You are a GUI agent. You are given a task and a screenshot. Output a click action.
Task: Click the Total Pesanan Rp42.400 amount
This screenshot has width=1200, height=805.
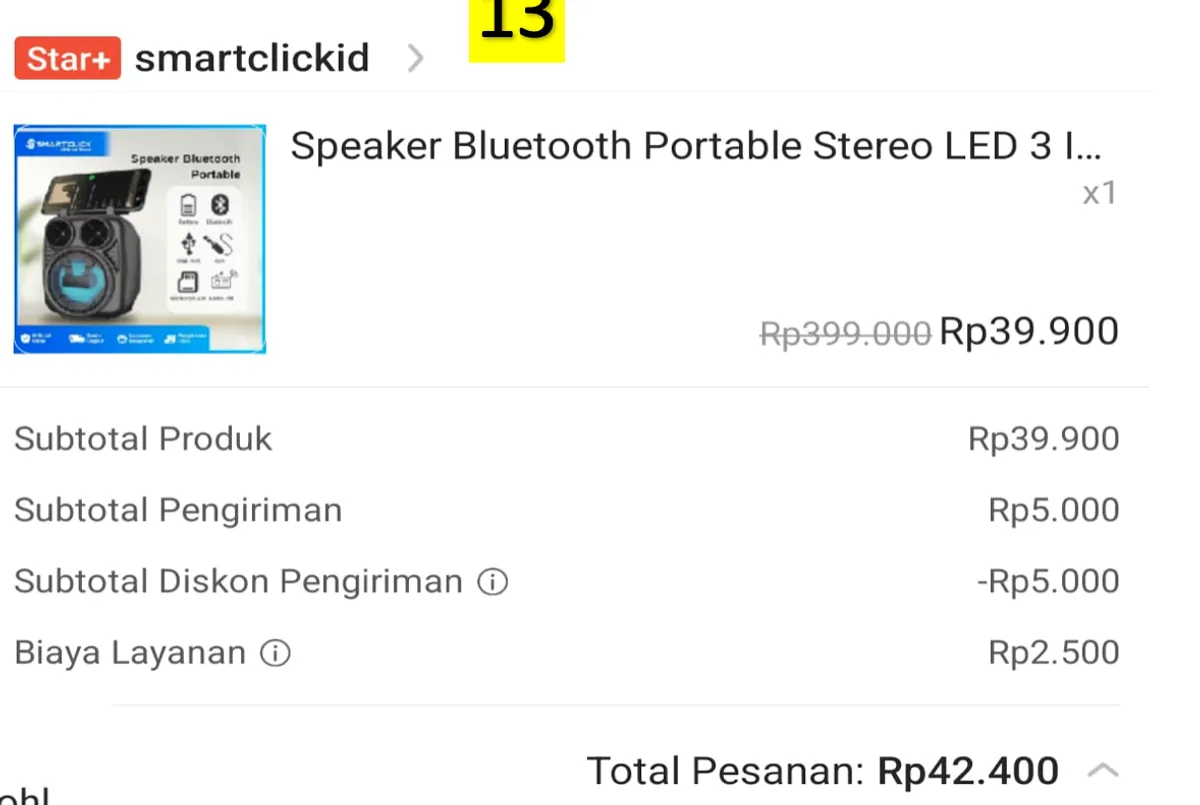pos(967,771)
